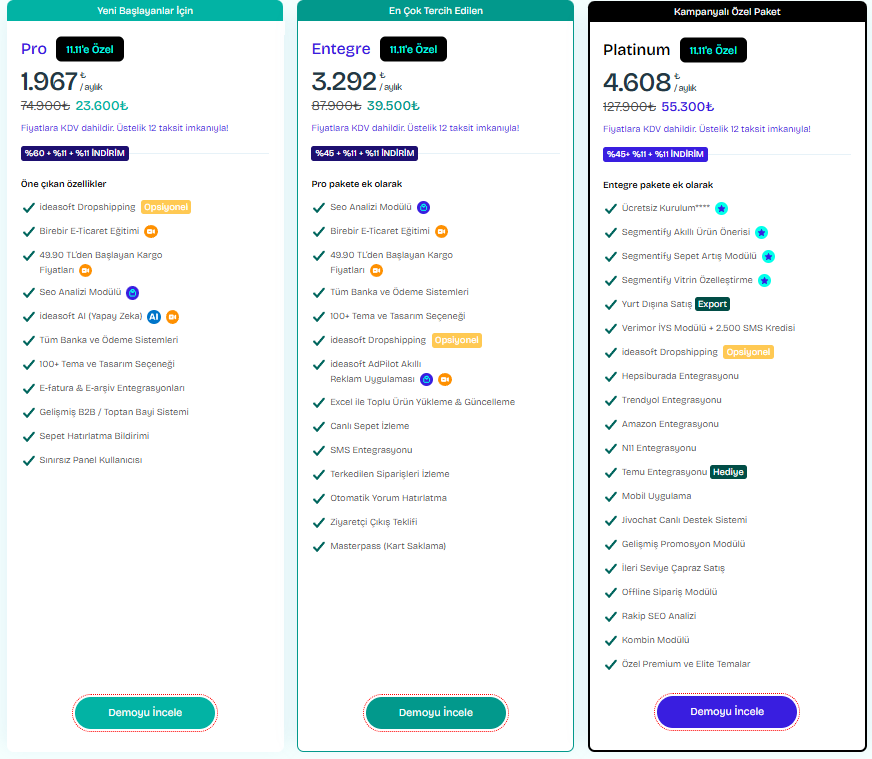Click video icon beside Pro plan's Kargo Fiyatları

click(86, 270)
